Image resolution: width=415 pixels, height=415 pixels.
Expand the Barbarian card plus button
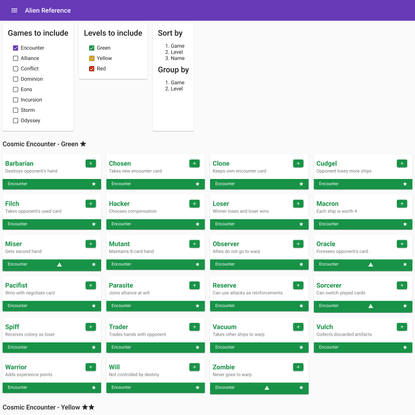(x=91, y=163)
